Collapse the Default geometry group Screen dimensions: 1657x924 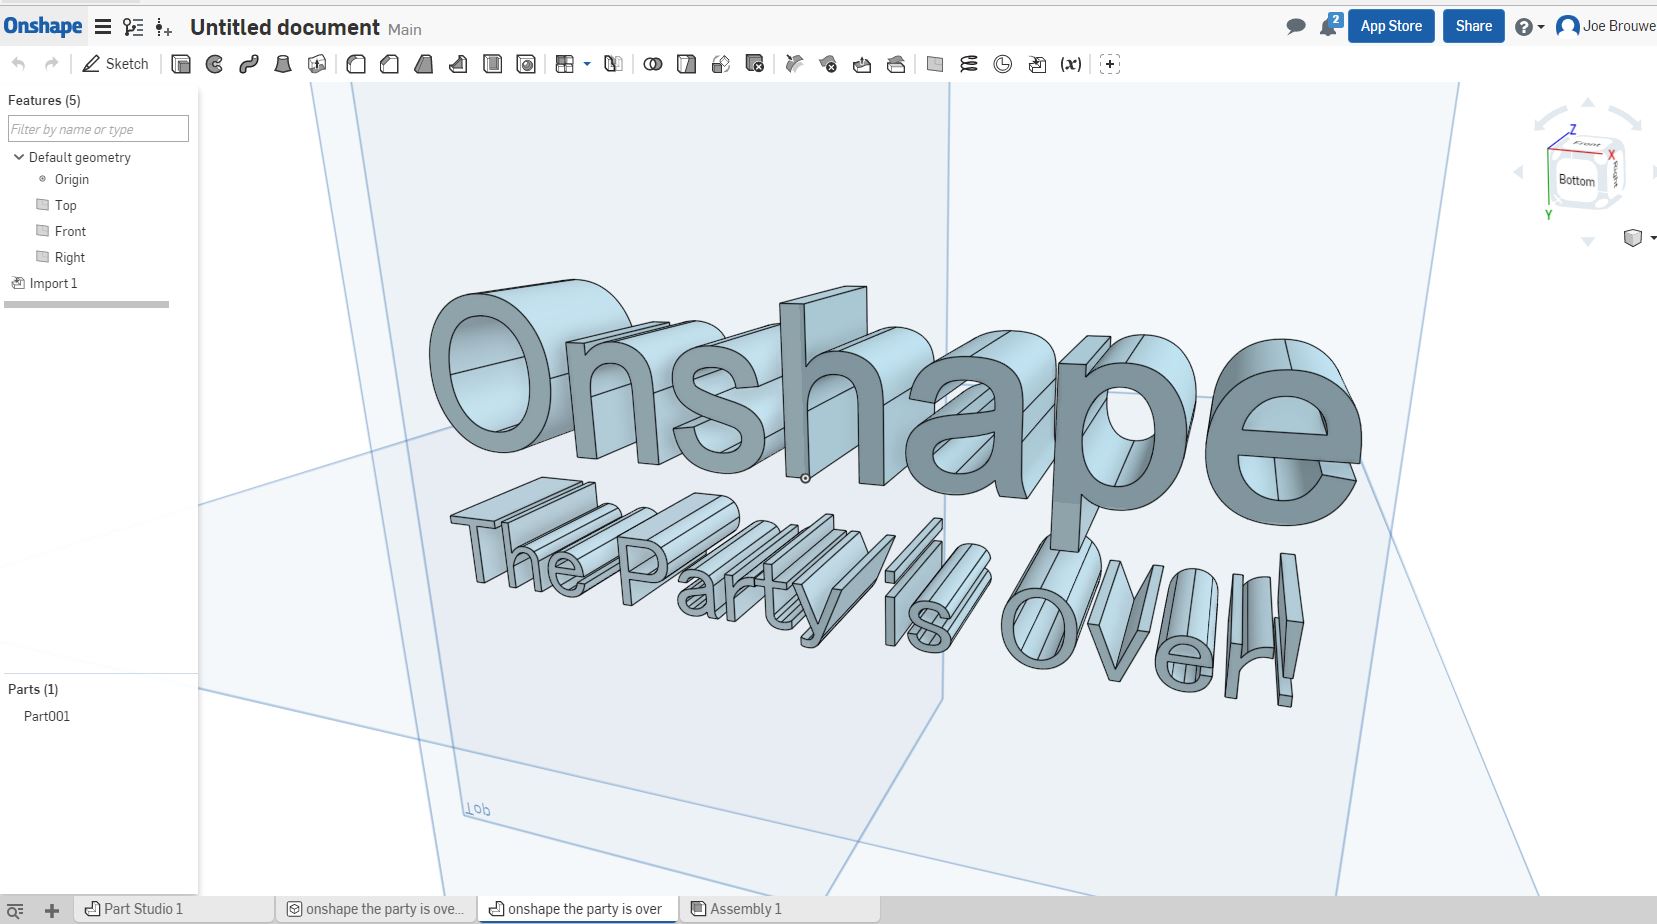pyautogui.click(x=18, y=157)
